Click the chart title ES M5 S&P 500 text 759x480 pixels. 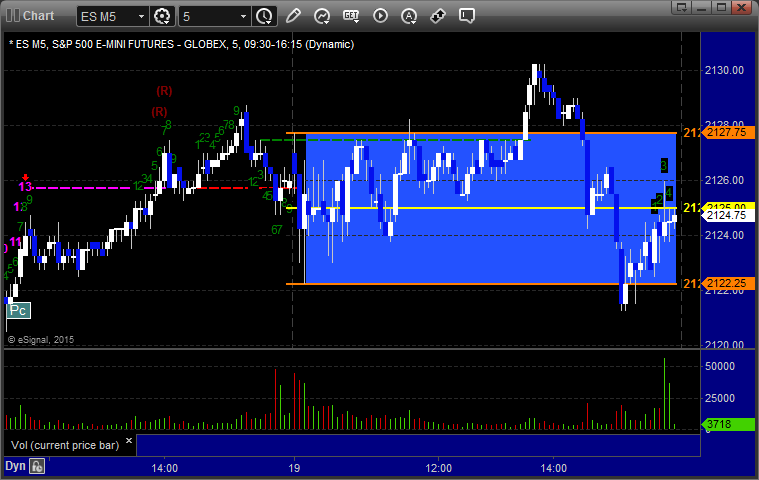pos(182,45)
